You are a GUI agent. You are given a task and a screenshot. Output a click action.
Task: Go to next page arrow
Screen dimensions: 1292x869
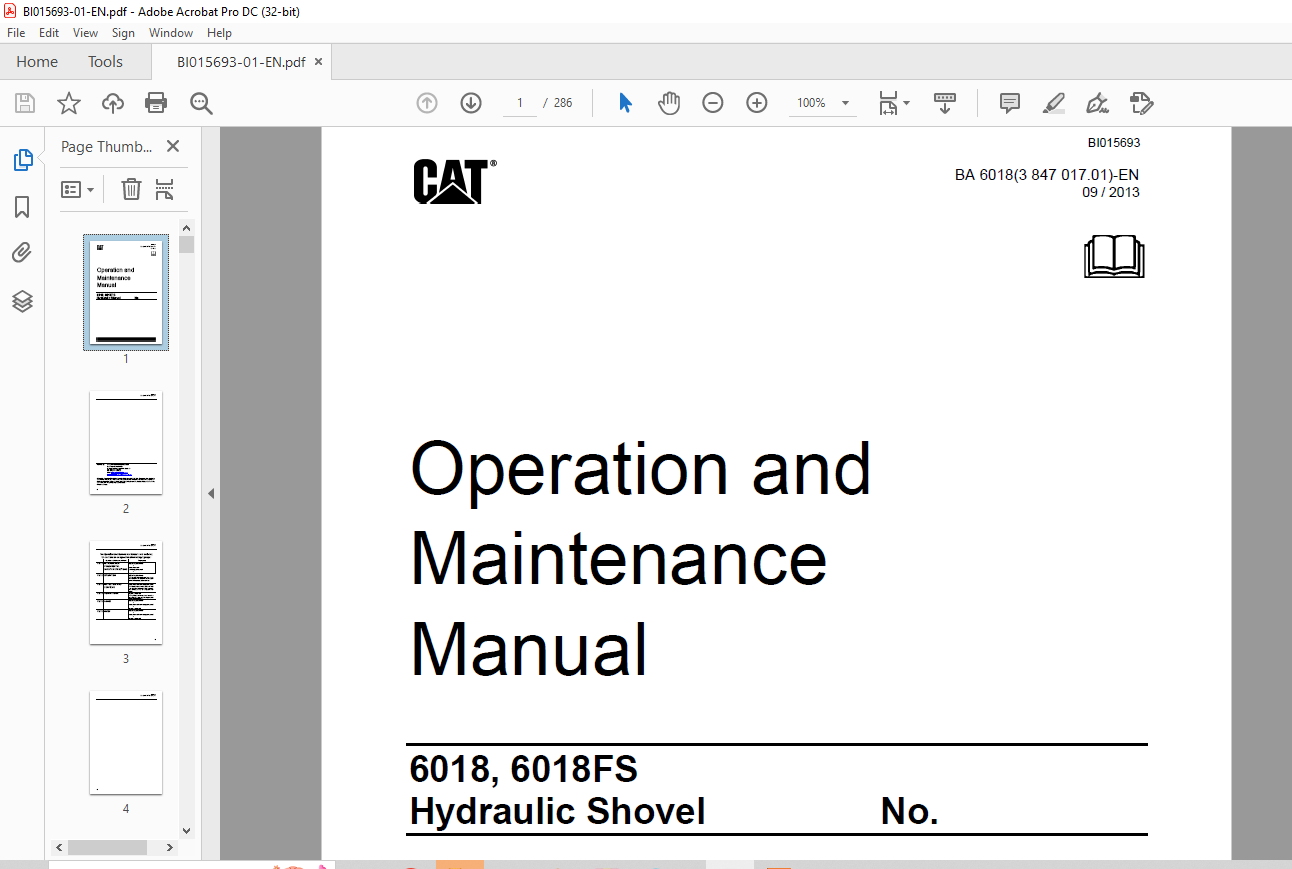471,103
